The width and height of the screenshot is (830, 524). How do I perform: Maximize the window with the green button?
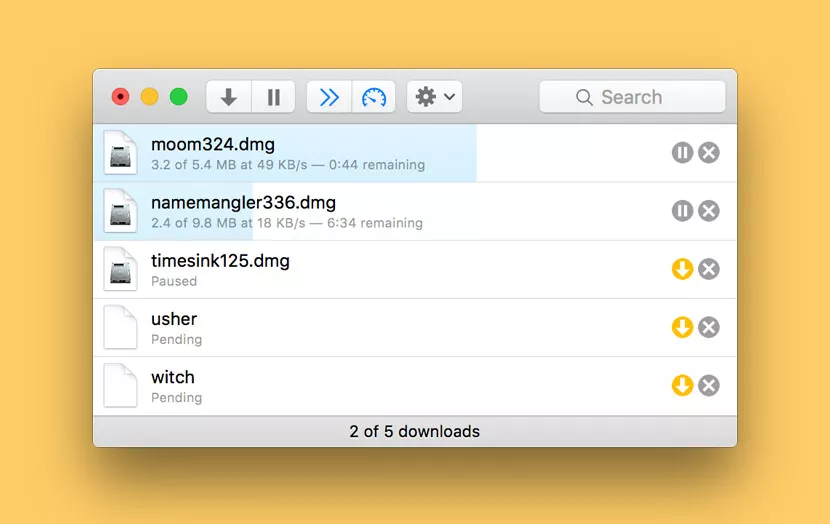coord(178,97)
